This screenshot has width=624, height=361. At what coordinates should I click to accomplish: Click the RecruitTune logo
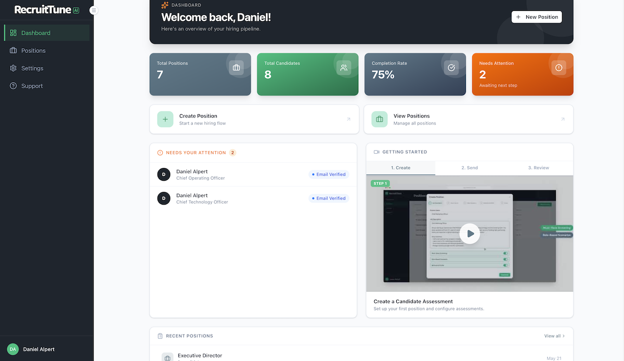coord(47,10)
